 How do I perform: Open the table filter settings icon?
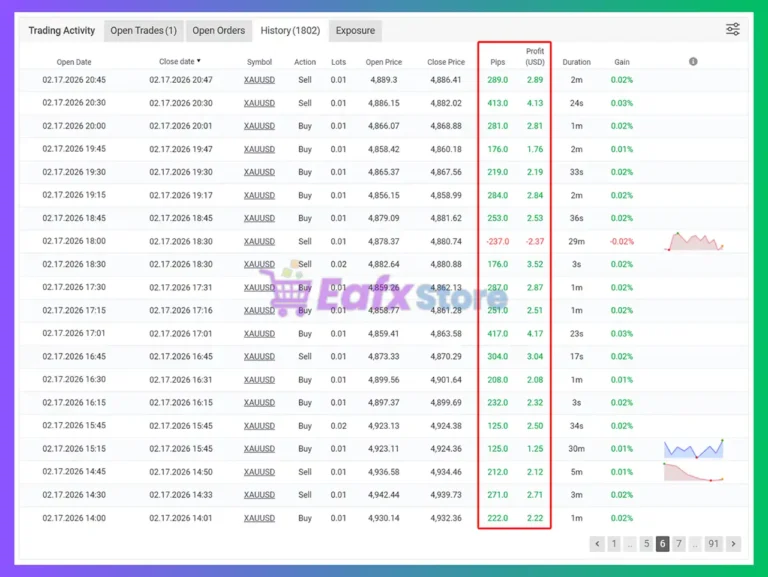click(x=733, y=29)
